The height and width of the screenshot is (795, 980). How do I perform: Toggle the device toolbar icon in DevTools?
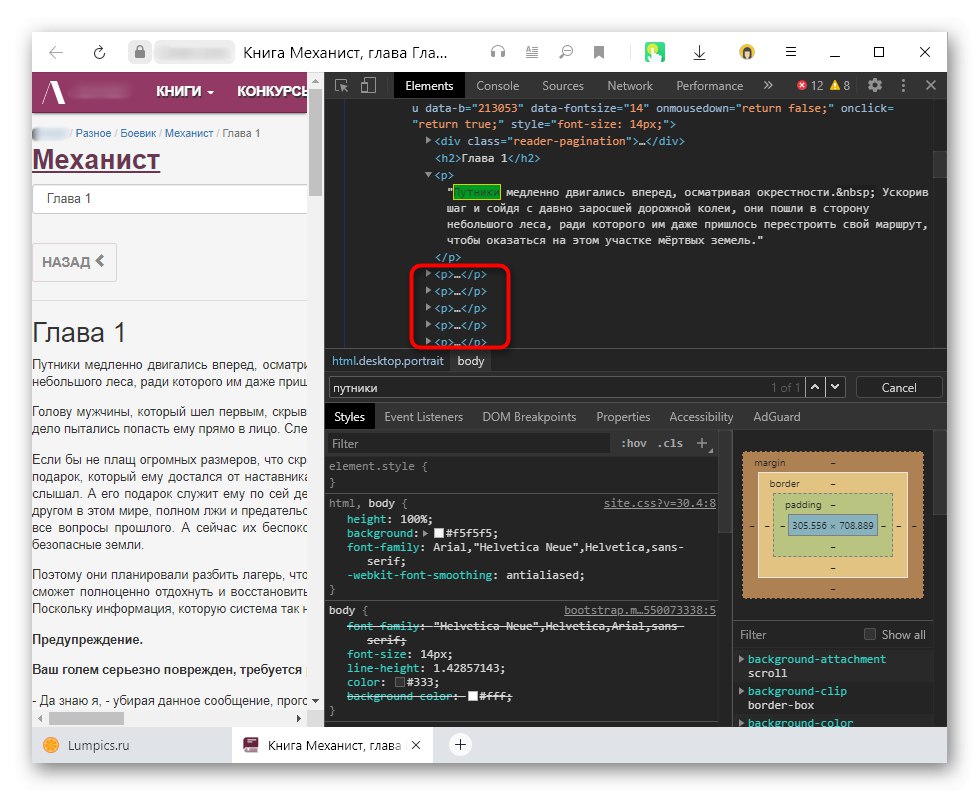click(368, 86)
